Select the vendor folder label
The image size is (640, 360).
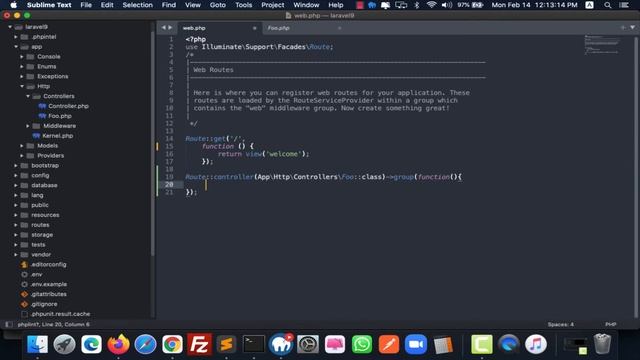(41, 255)
